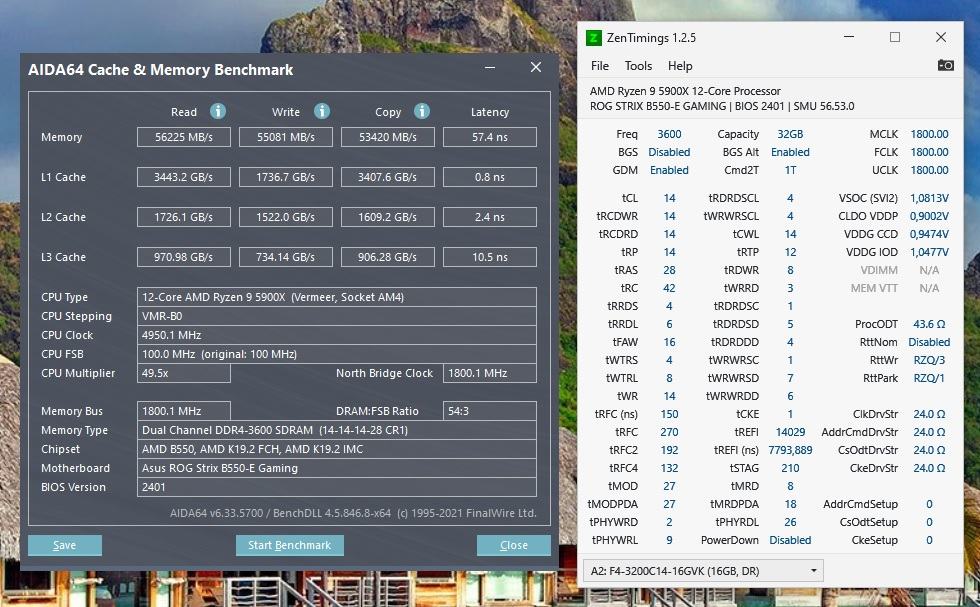Click the CPU Type field in AIDA64
This screenshot has width=980, height=607.
(337, 297)
